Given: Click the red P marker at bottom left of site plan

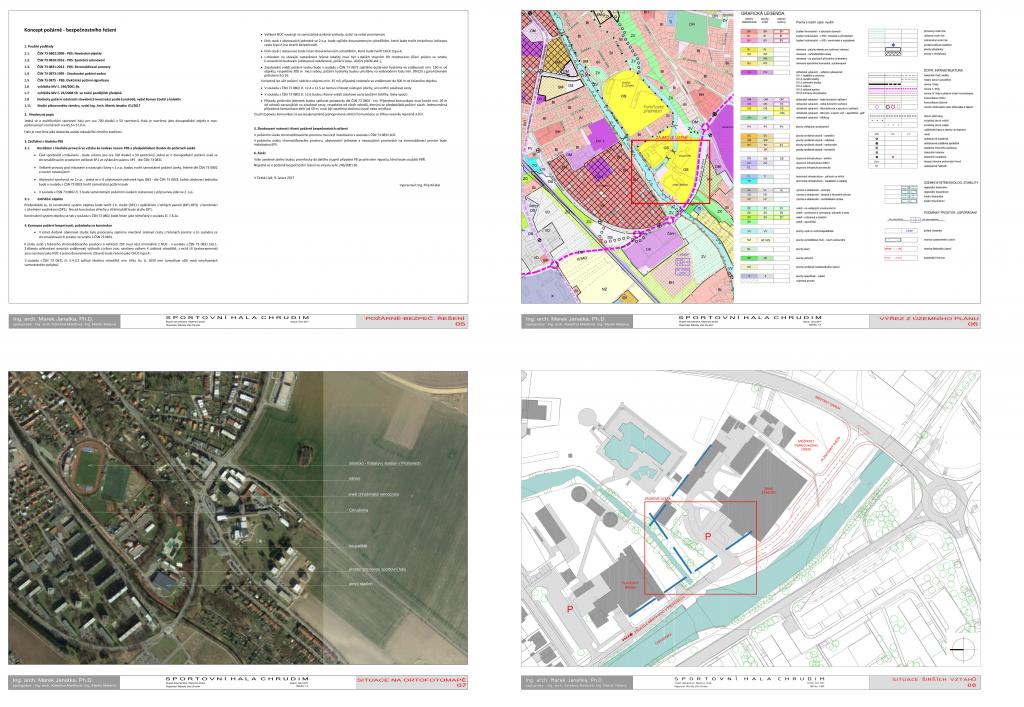Looking at the screenshot, I should point(570,609).
